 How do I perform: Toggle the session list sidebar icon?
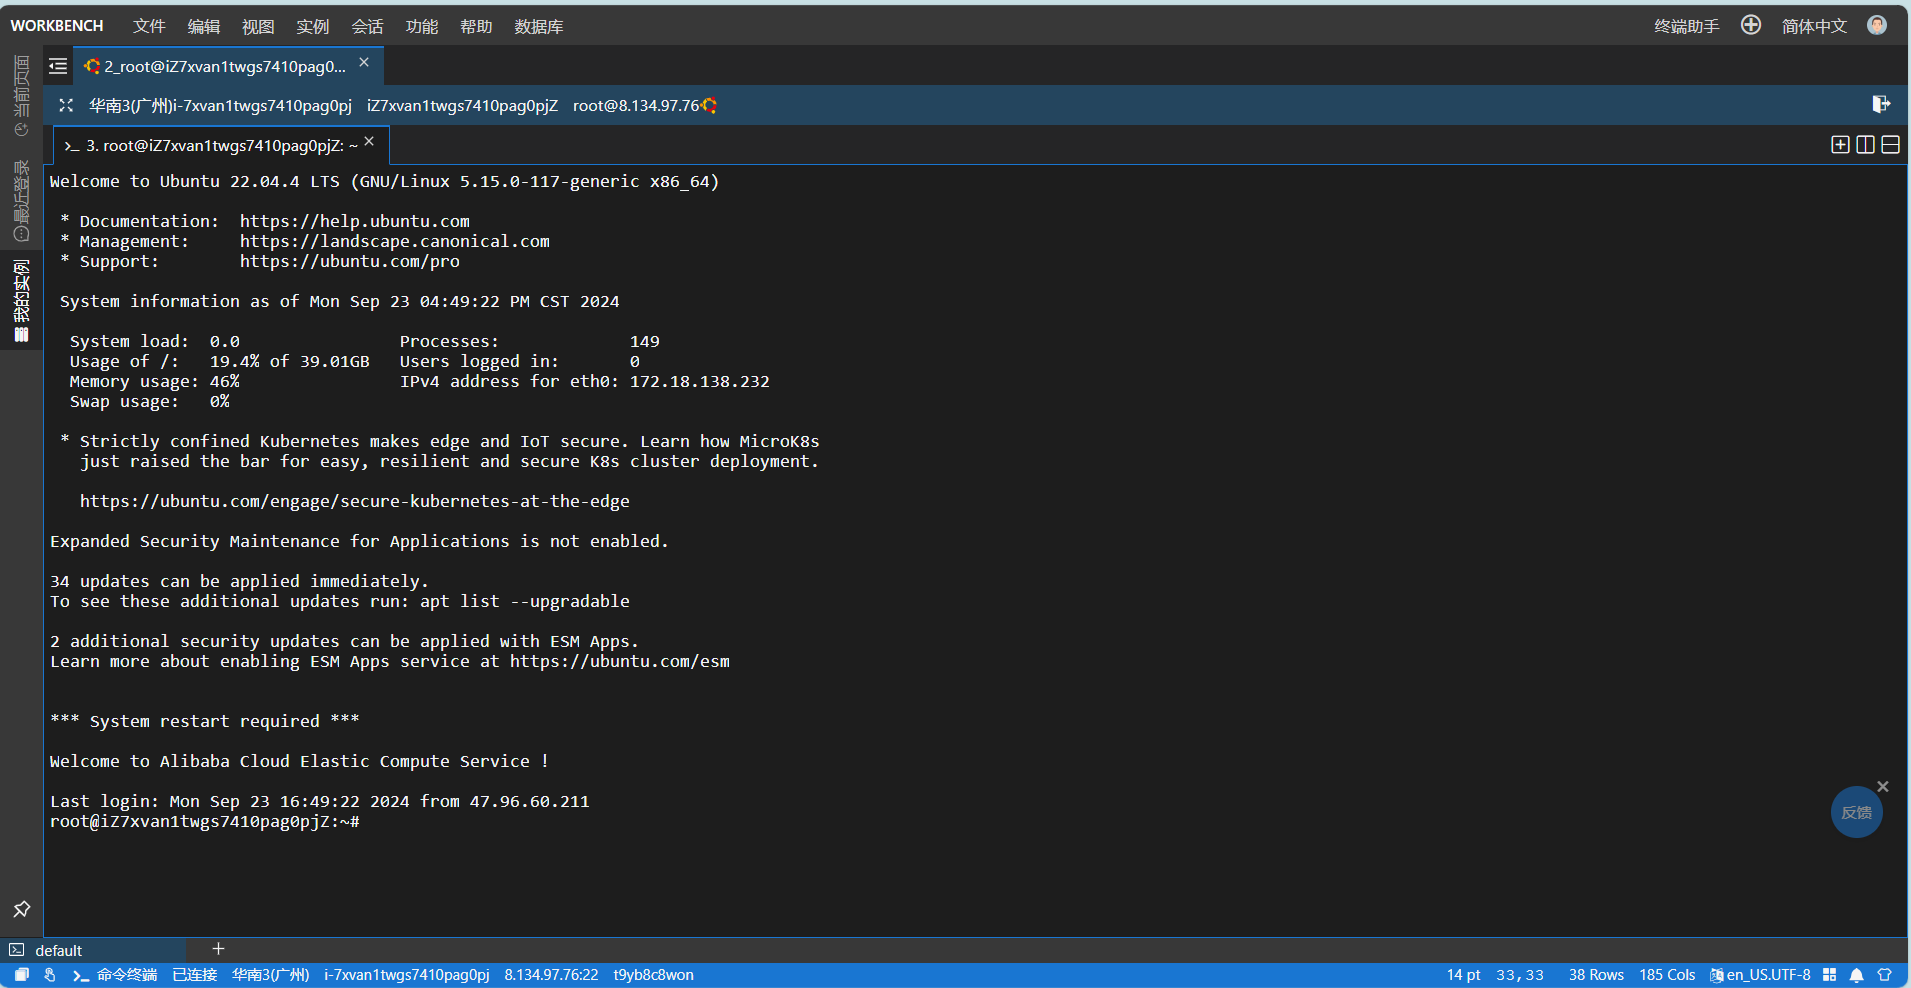click(x=58, y=66)
